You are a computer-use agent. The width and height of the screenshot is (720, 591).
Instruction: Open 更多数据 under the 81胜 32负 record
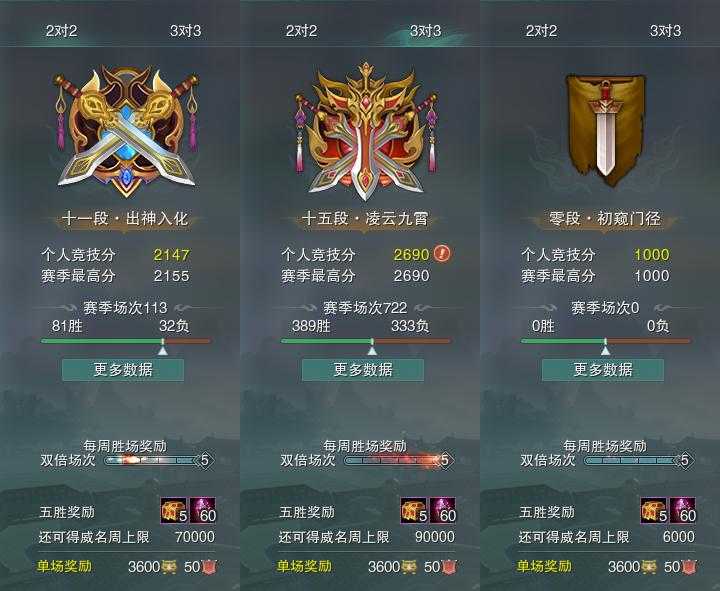tap(123, 370)
